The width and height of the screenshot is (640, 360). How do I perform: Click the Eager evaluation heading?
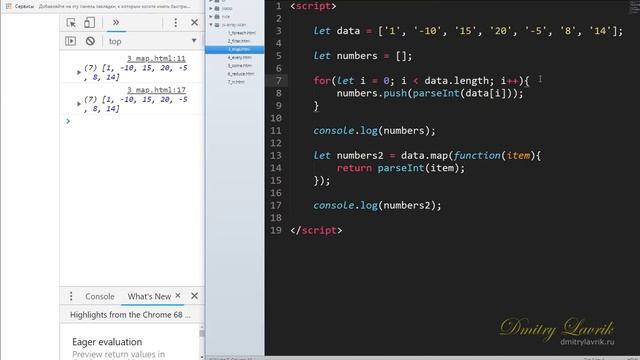click(107, 342)
